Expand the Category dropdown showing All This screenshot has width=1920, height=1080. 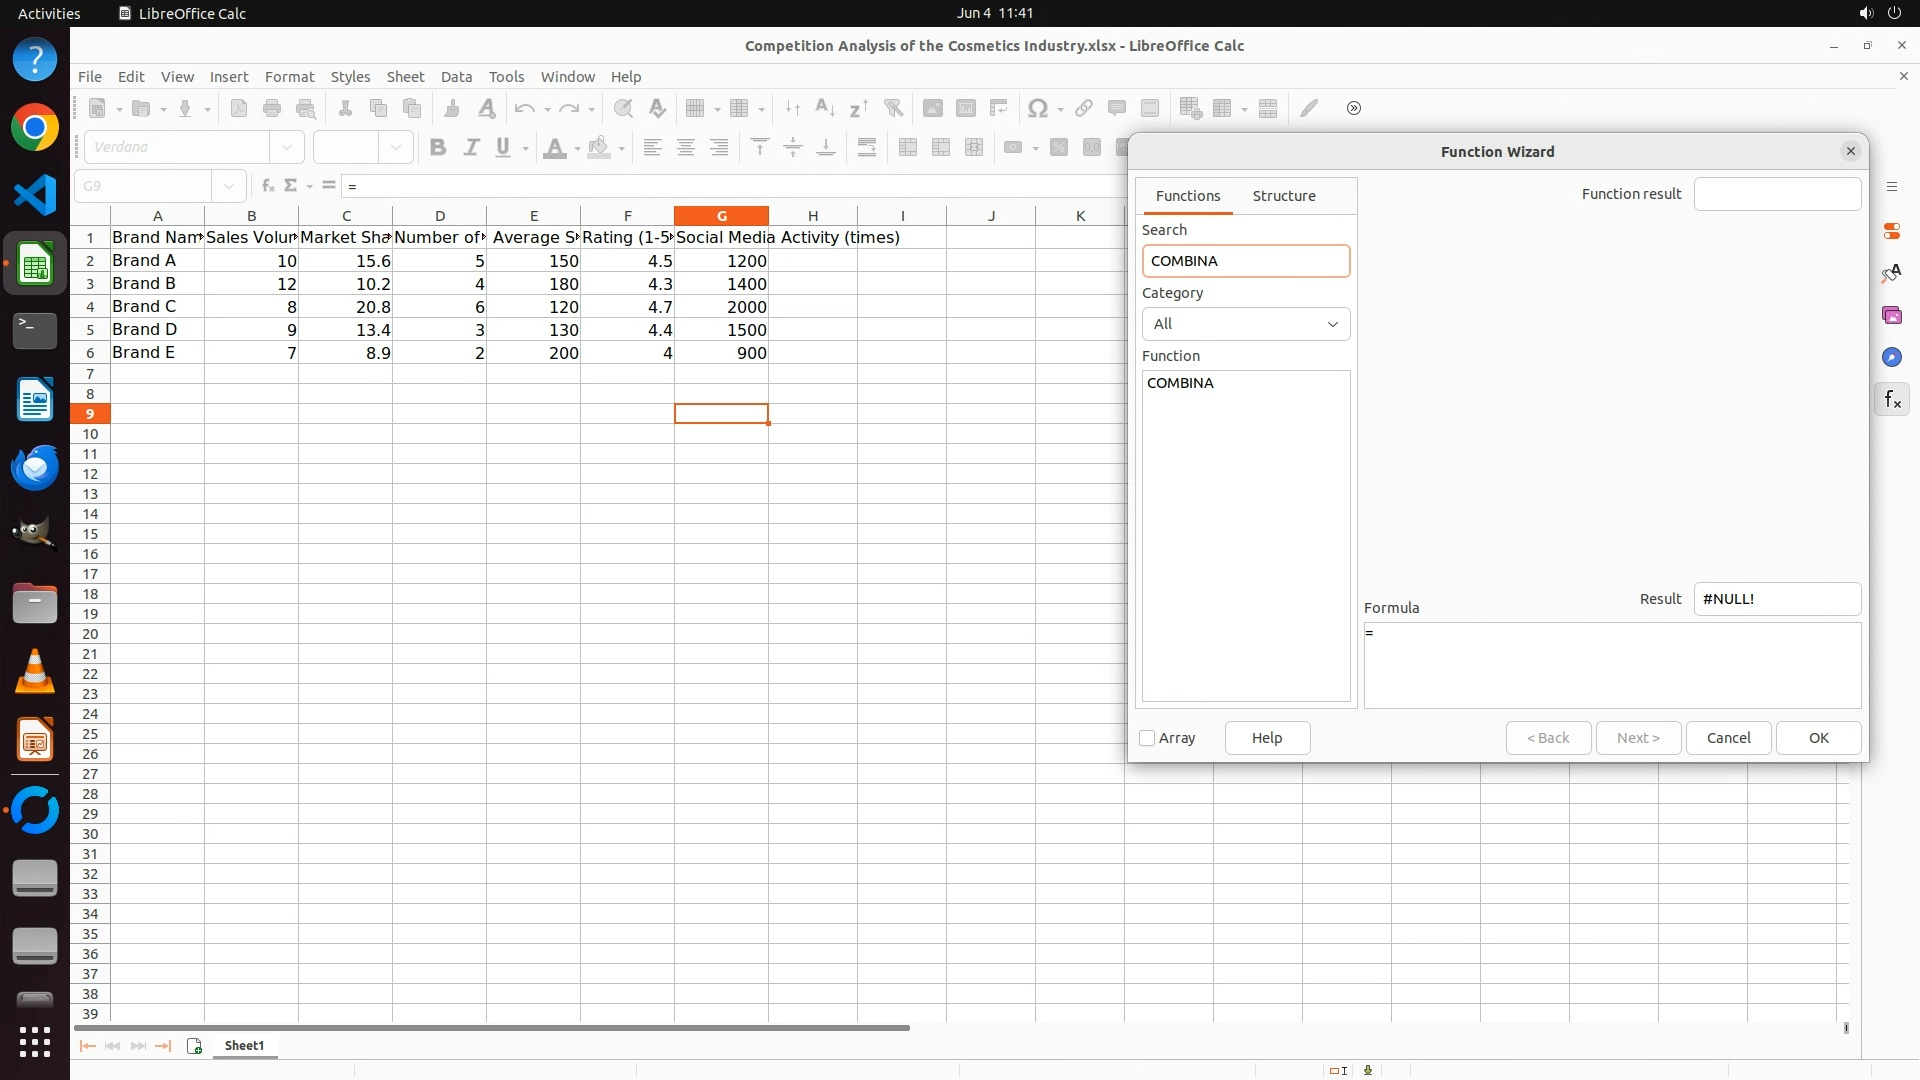(x=1245, y=324)
